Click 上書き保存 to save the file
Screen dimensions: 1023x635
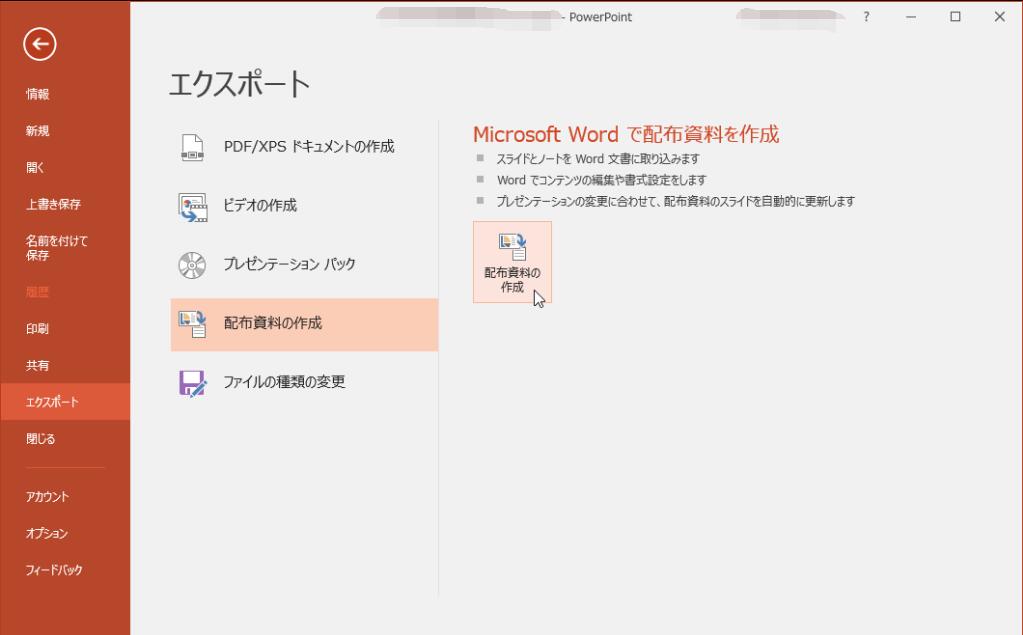(54, 205)
